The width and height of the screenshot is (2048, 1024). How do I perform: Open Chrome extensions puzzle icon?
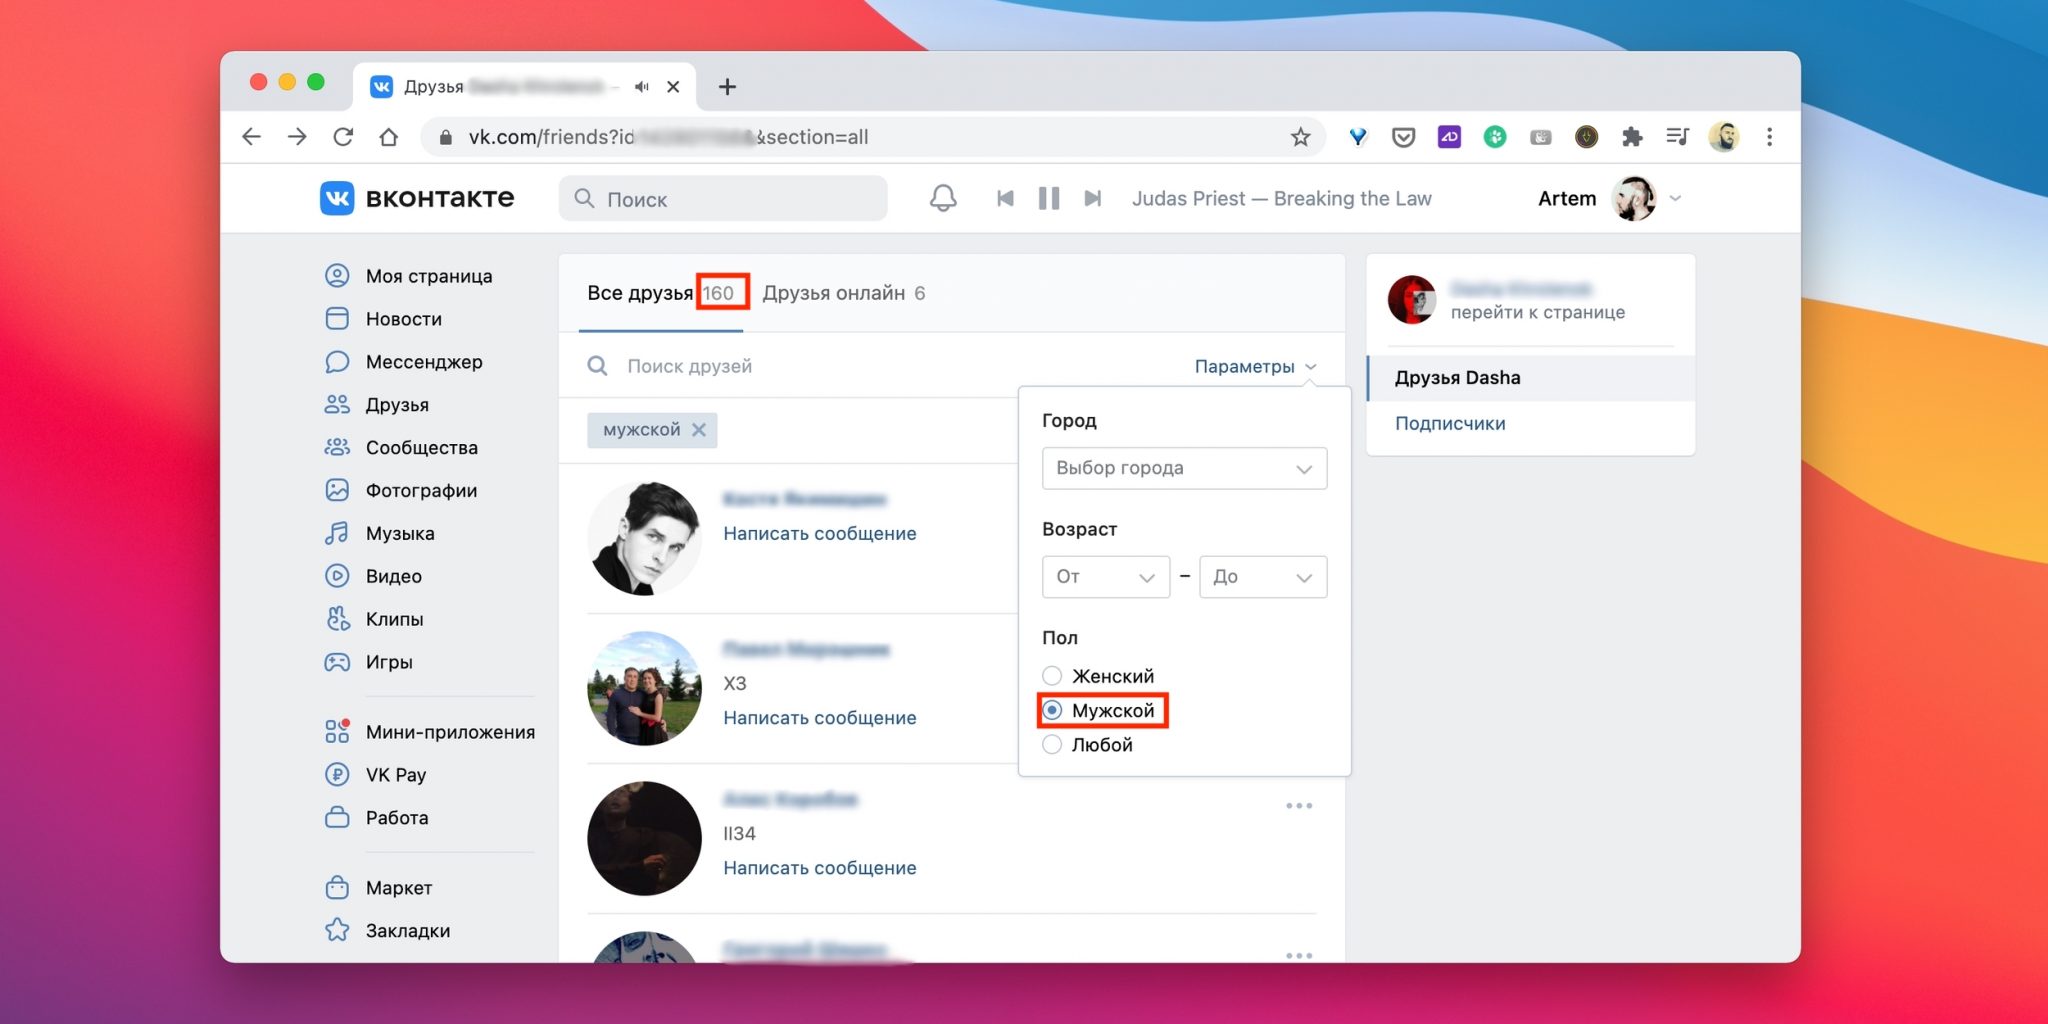click(1632, 137)
